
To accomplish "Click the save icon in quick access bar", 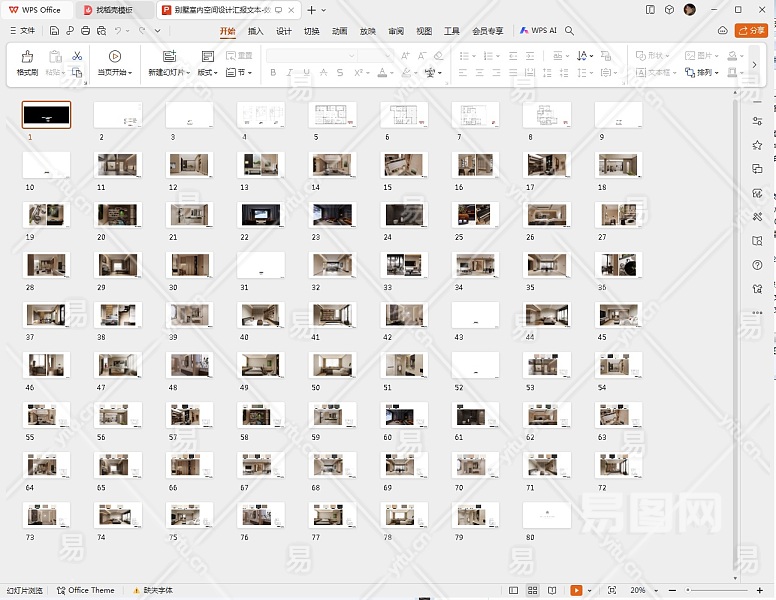I will point(54,31).
